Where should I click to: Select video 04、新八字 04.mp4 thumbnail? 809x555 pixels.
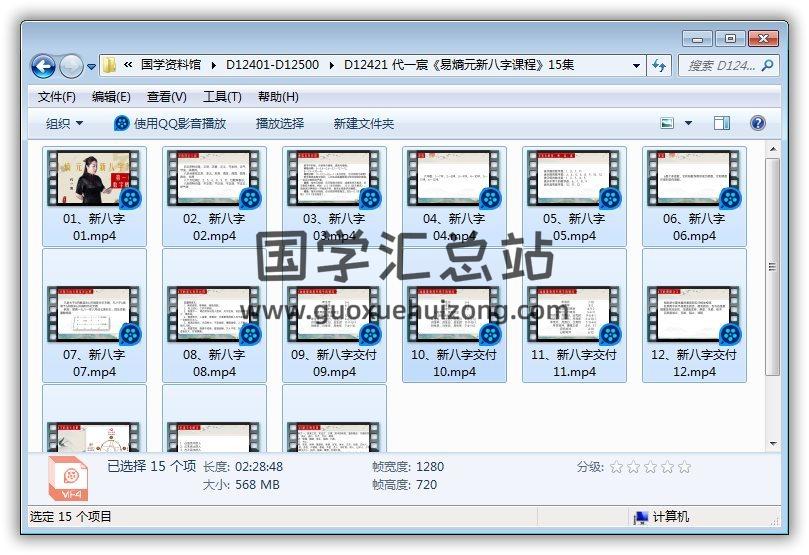(x=454, y=179)
